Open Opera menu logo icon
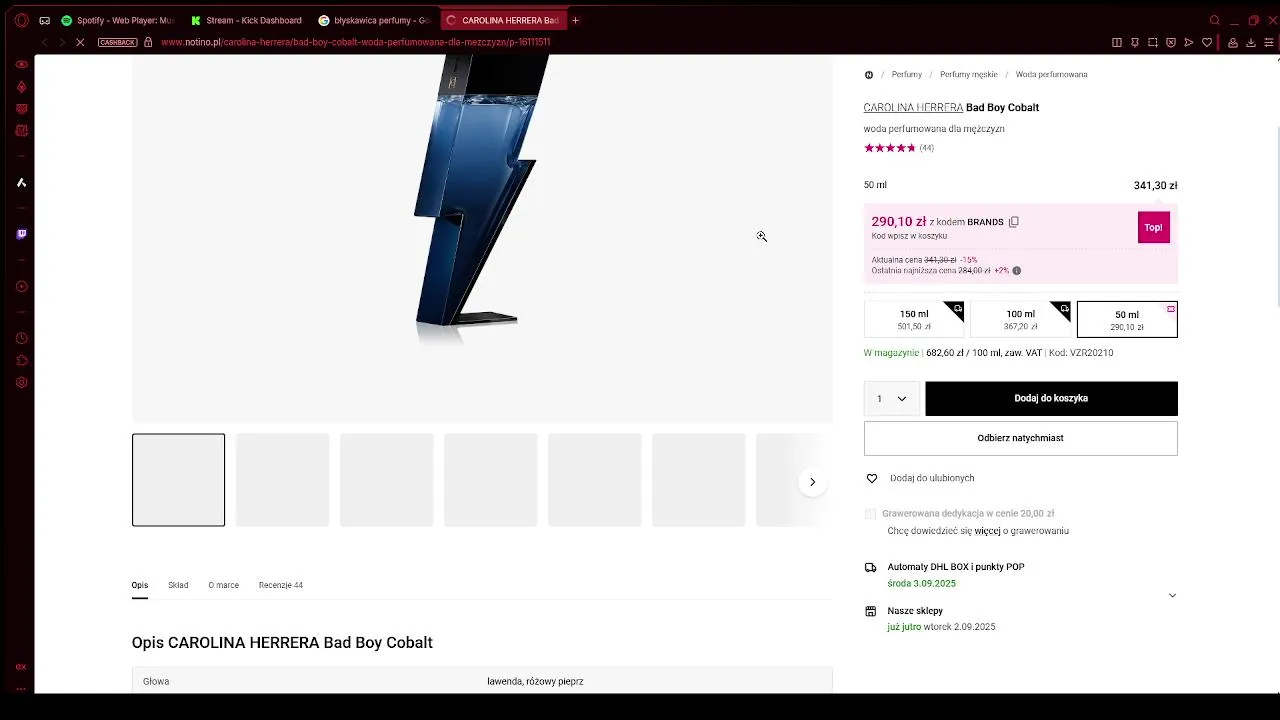 (21, 20)
